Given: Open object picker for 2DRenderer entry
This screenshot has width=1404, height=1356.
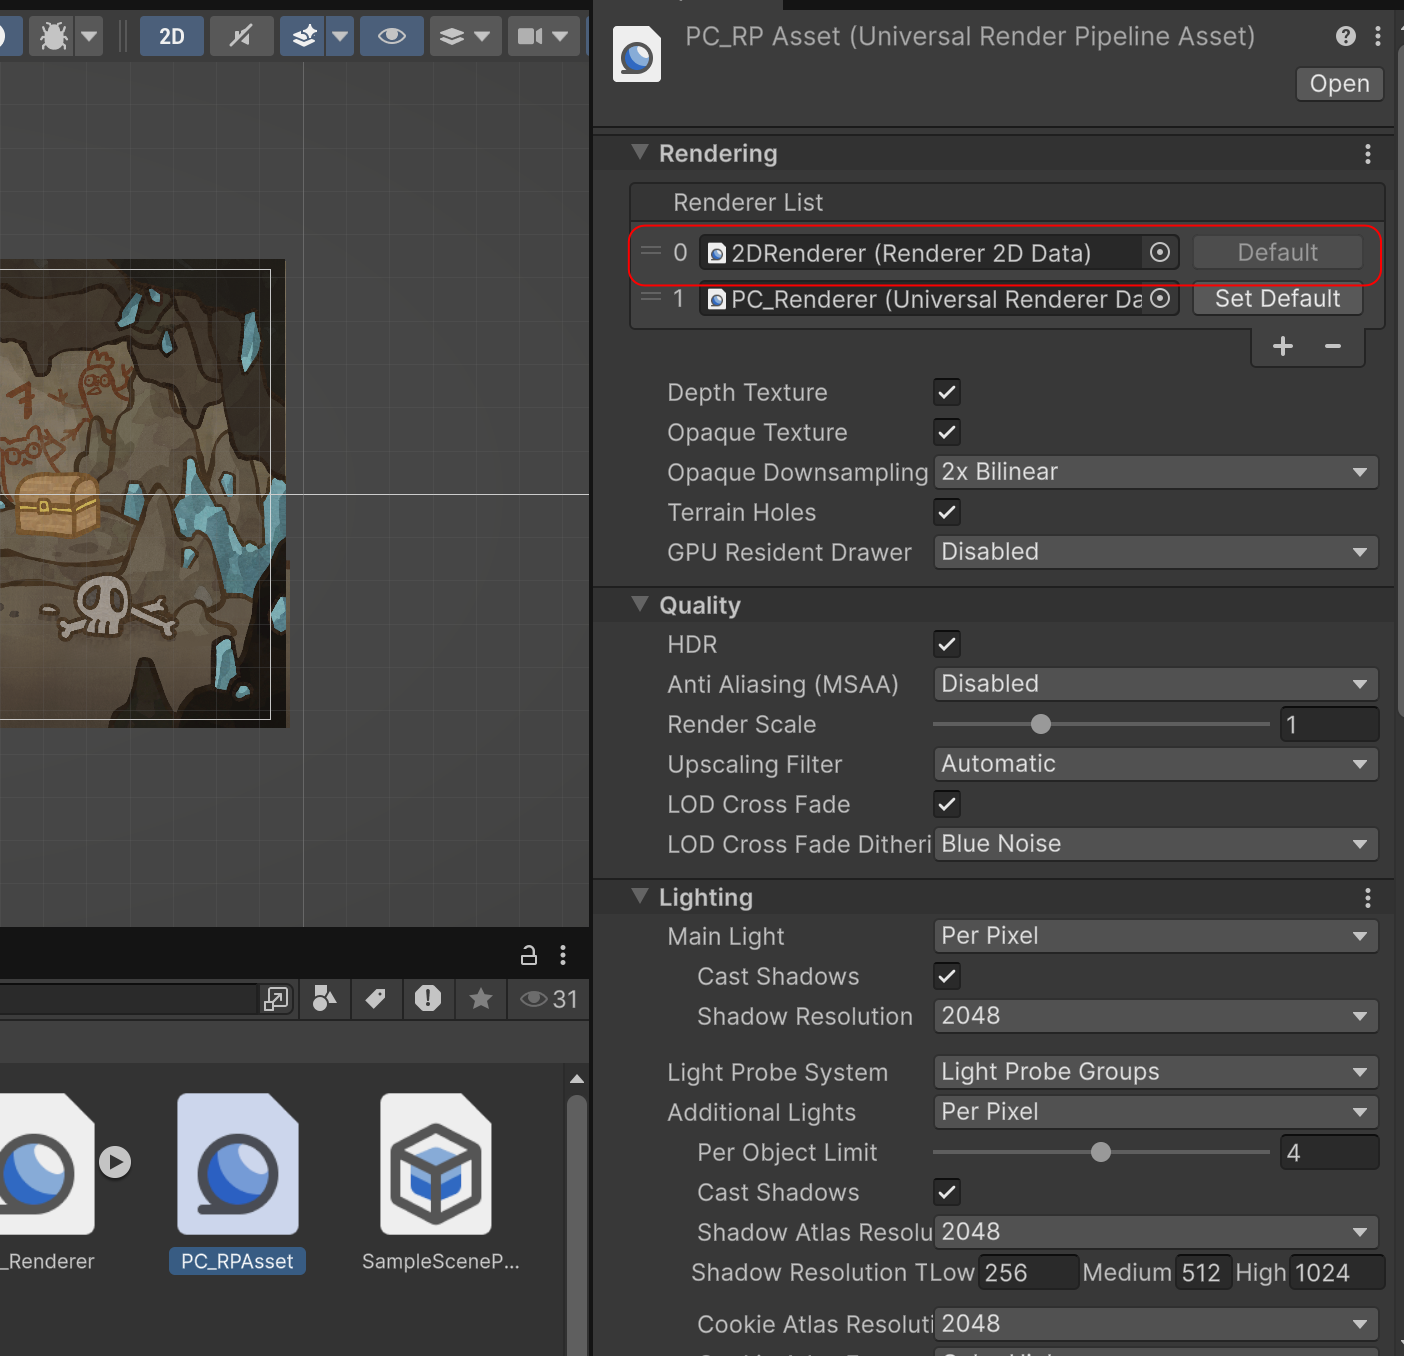Looking at the screenshot, I should click(x=1160, y=253).
